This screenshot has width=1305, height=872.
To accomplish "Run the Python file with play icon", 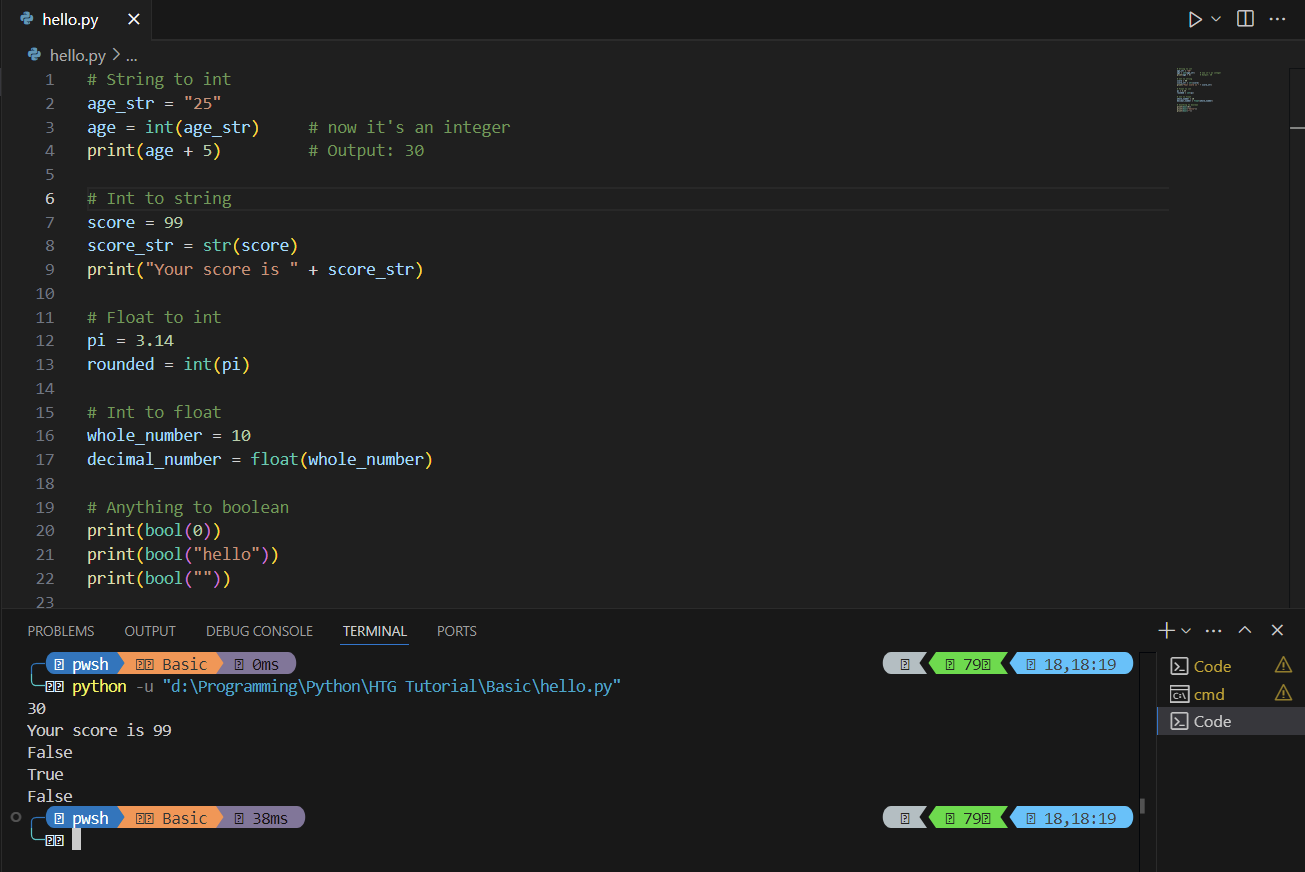I will pos(1194,19).
